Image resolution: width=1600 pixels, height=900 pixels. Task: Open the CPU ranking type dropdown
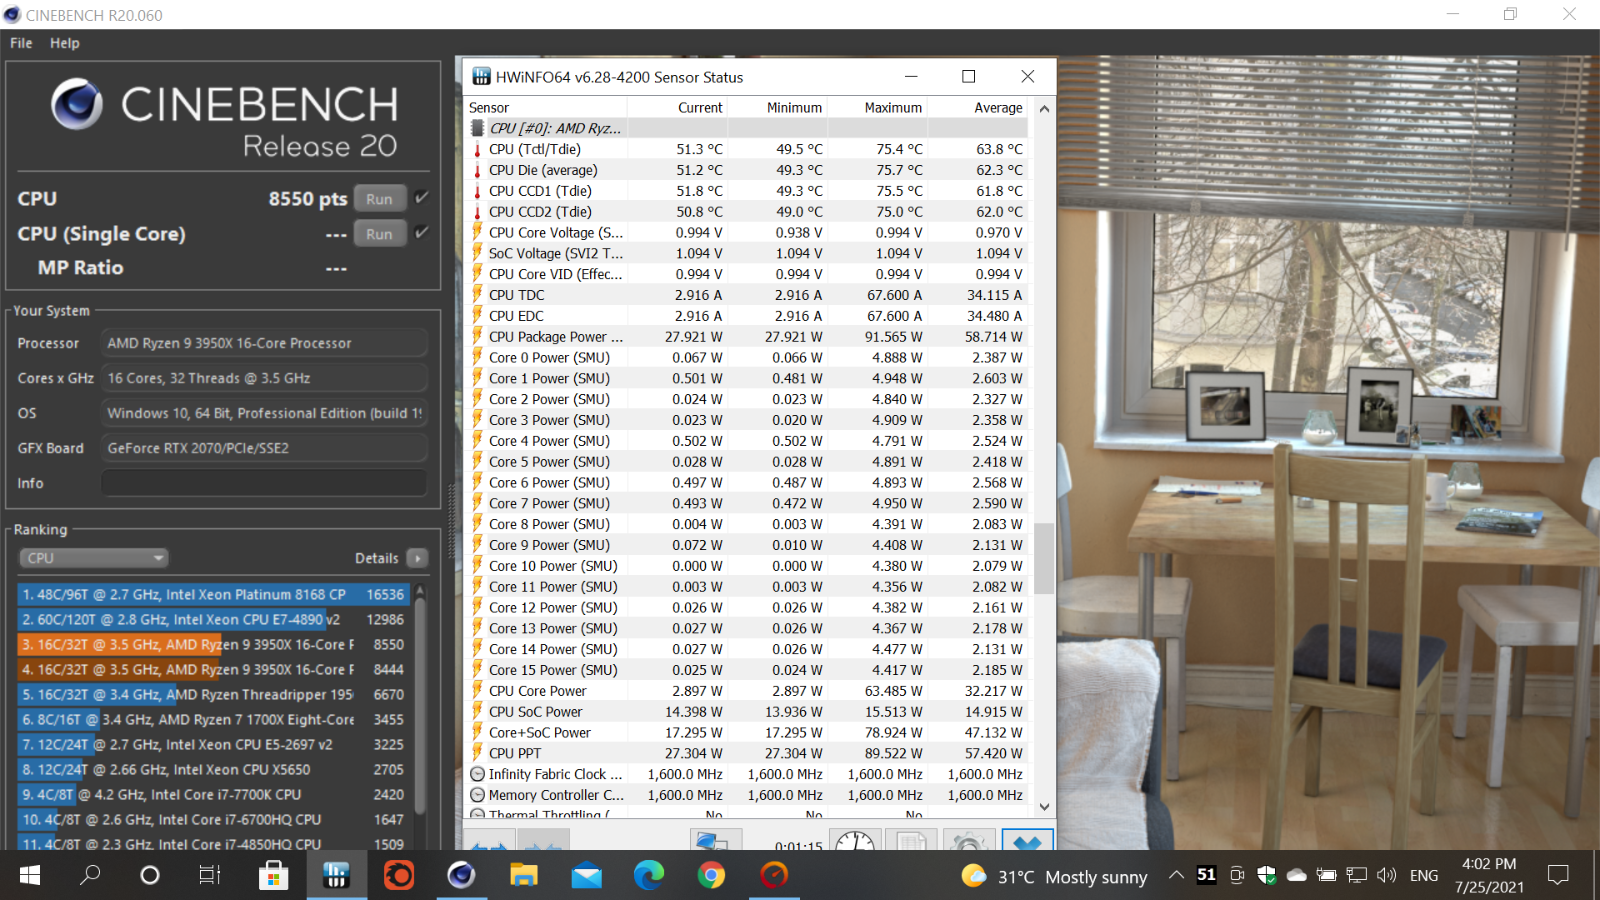[93, 558]
